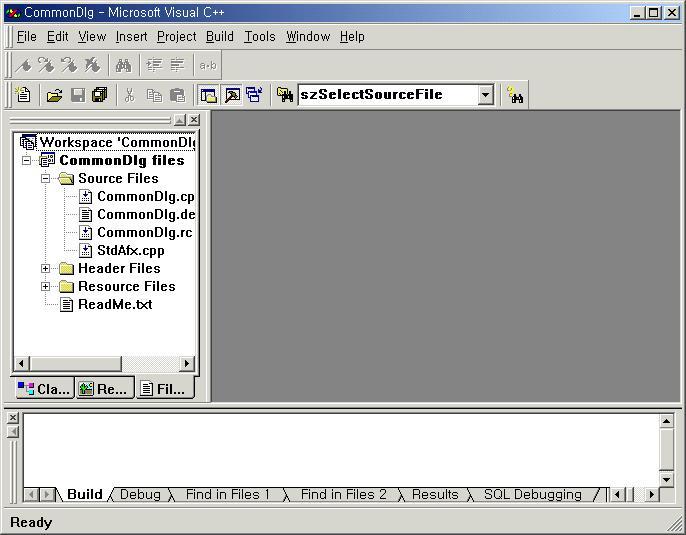Expand the Header Files folder
The image size is (686, 535).
(x=45, y=269)
